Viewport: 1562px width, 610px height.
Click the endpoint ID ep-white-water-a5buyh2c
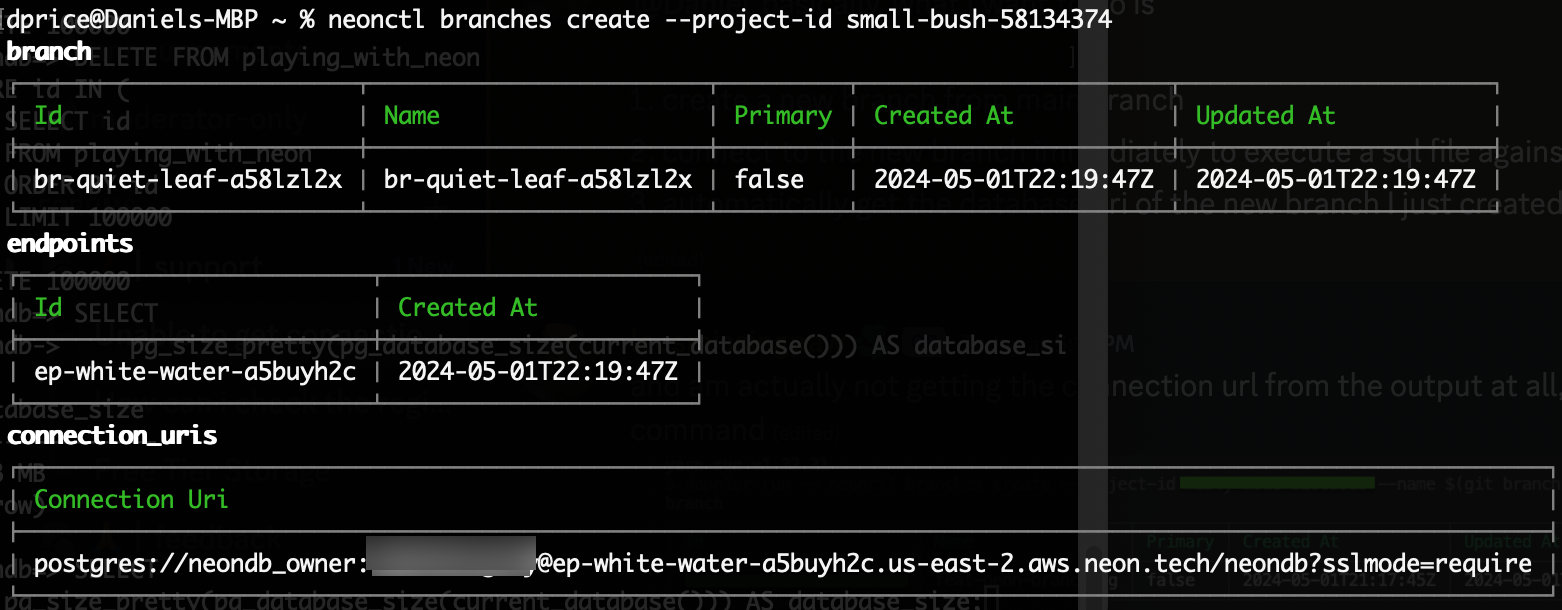[195, 372]
